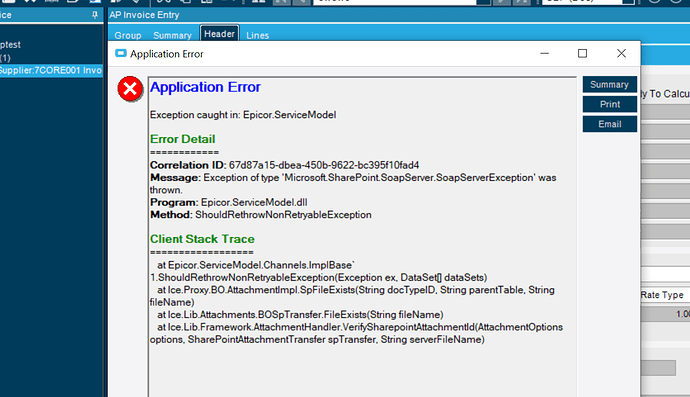Viewport: 690px width, 397px height.
Task: Open the Summary tab beside Group
Action: (x=172, y=35)
